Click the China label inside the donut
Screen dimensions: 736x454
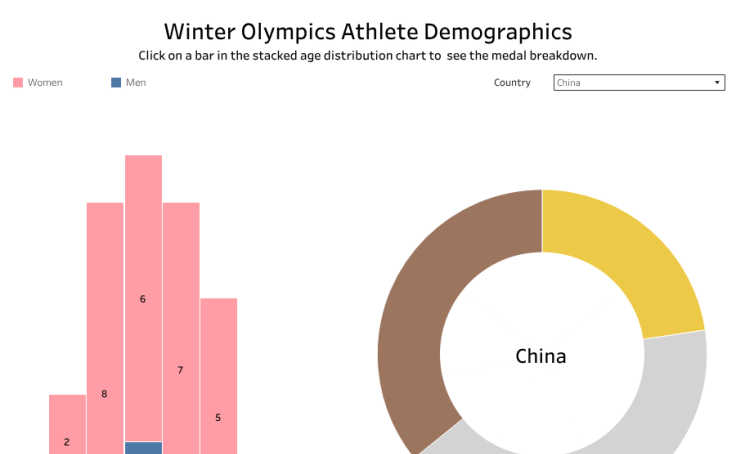point(541,356)
